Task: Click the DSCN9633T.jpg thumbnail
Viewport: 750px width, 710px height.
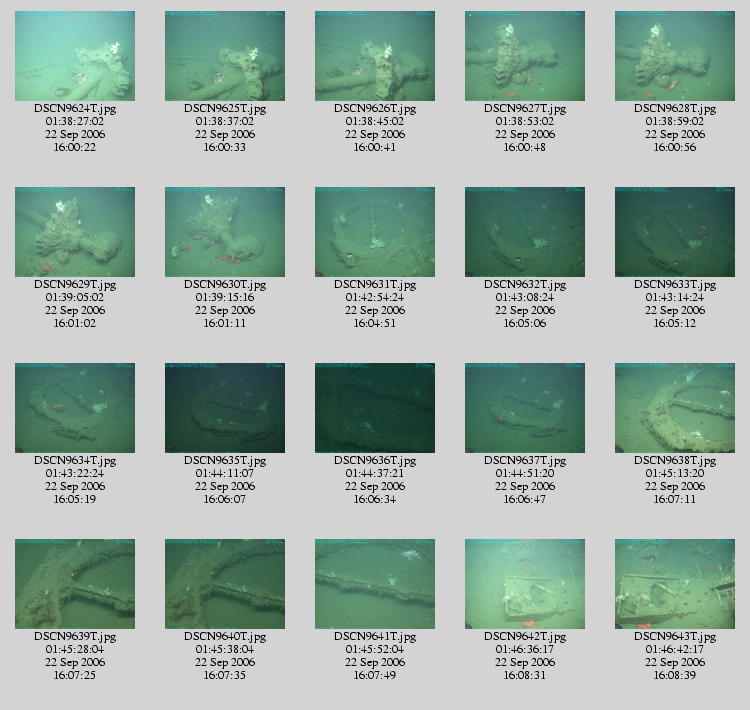Action: [x=674, y=232]
